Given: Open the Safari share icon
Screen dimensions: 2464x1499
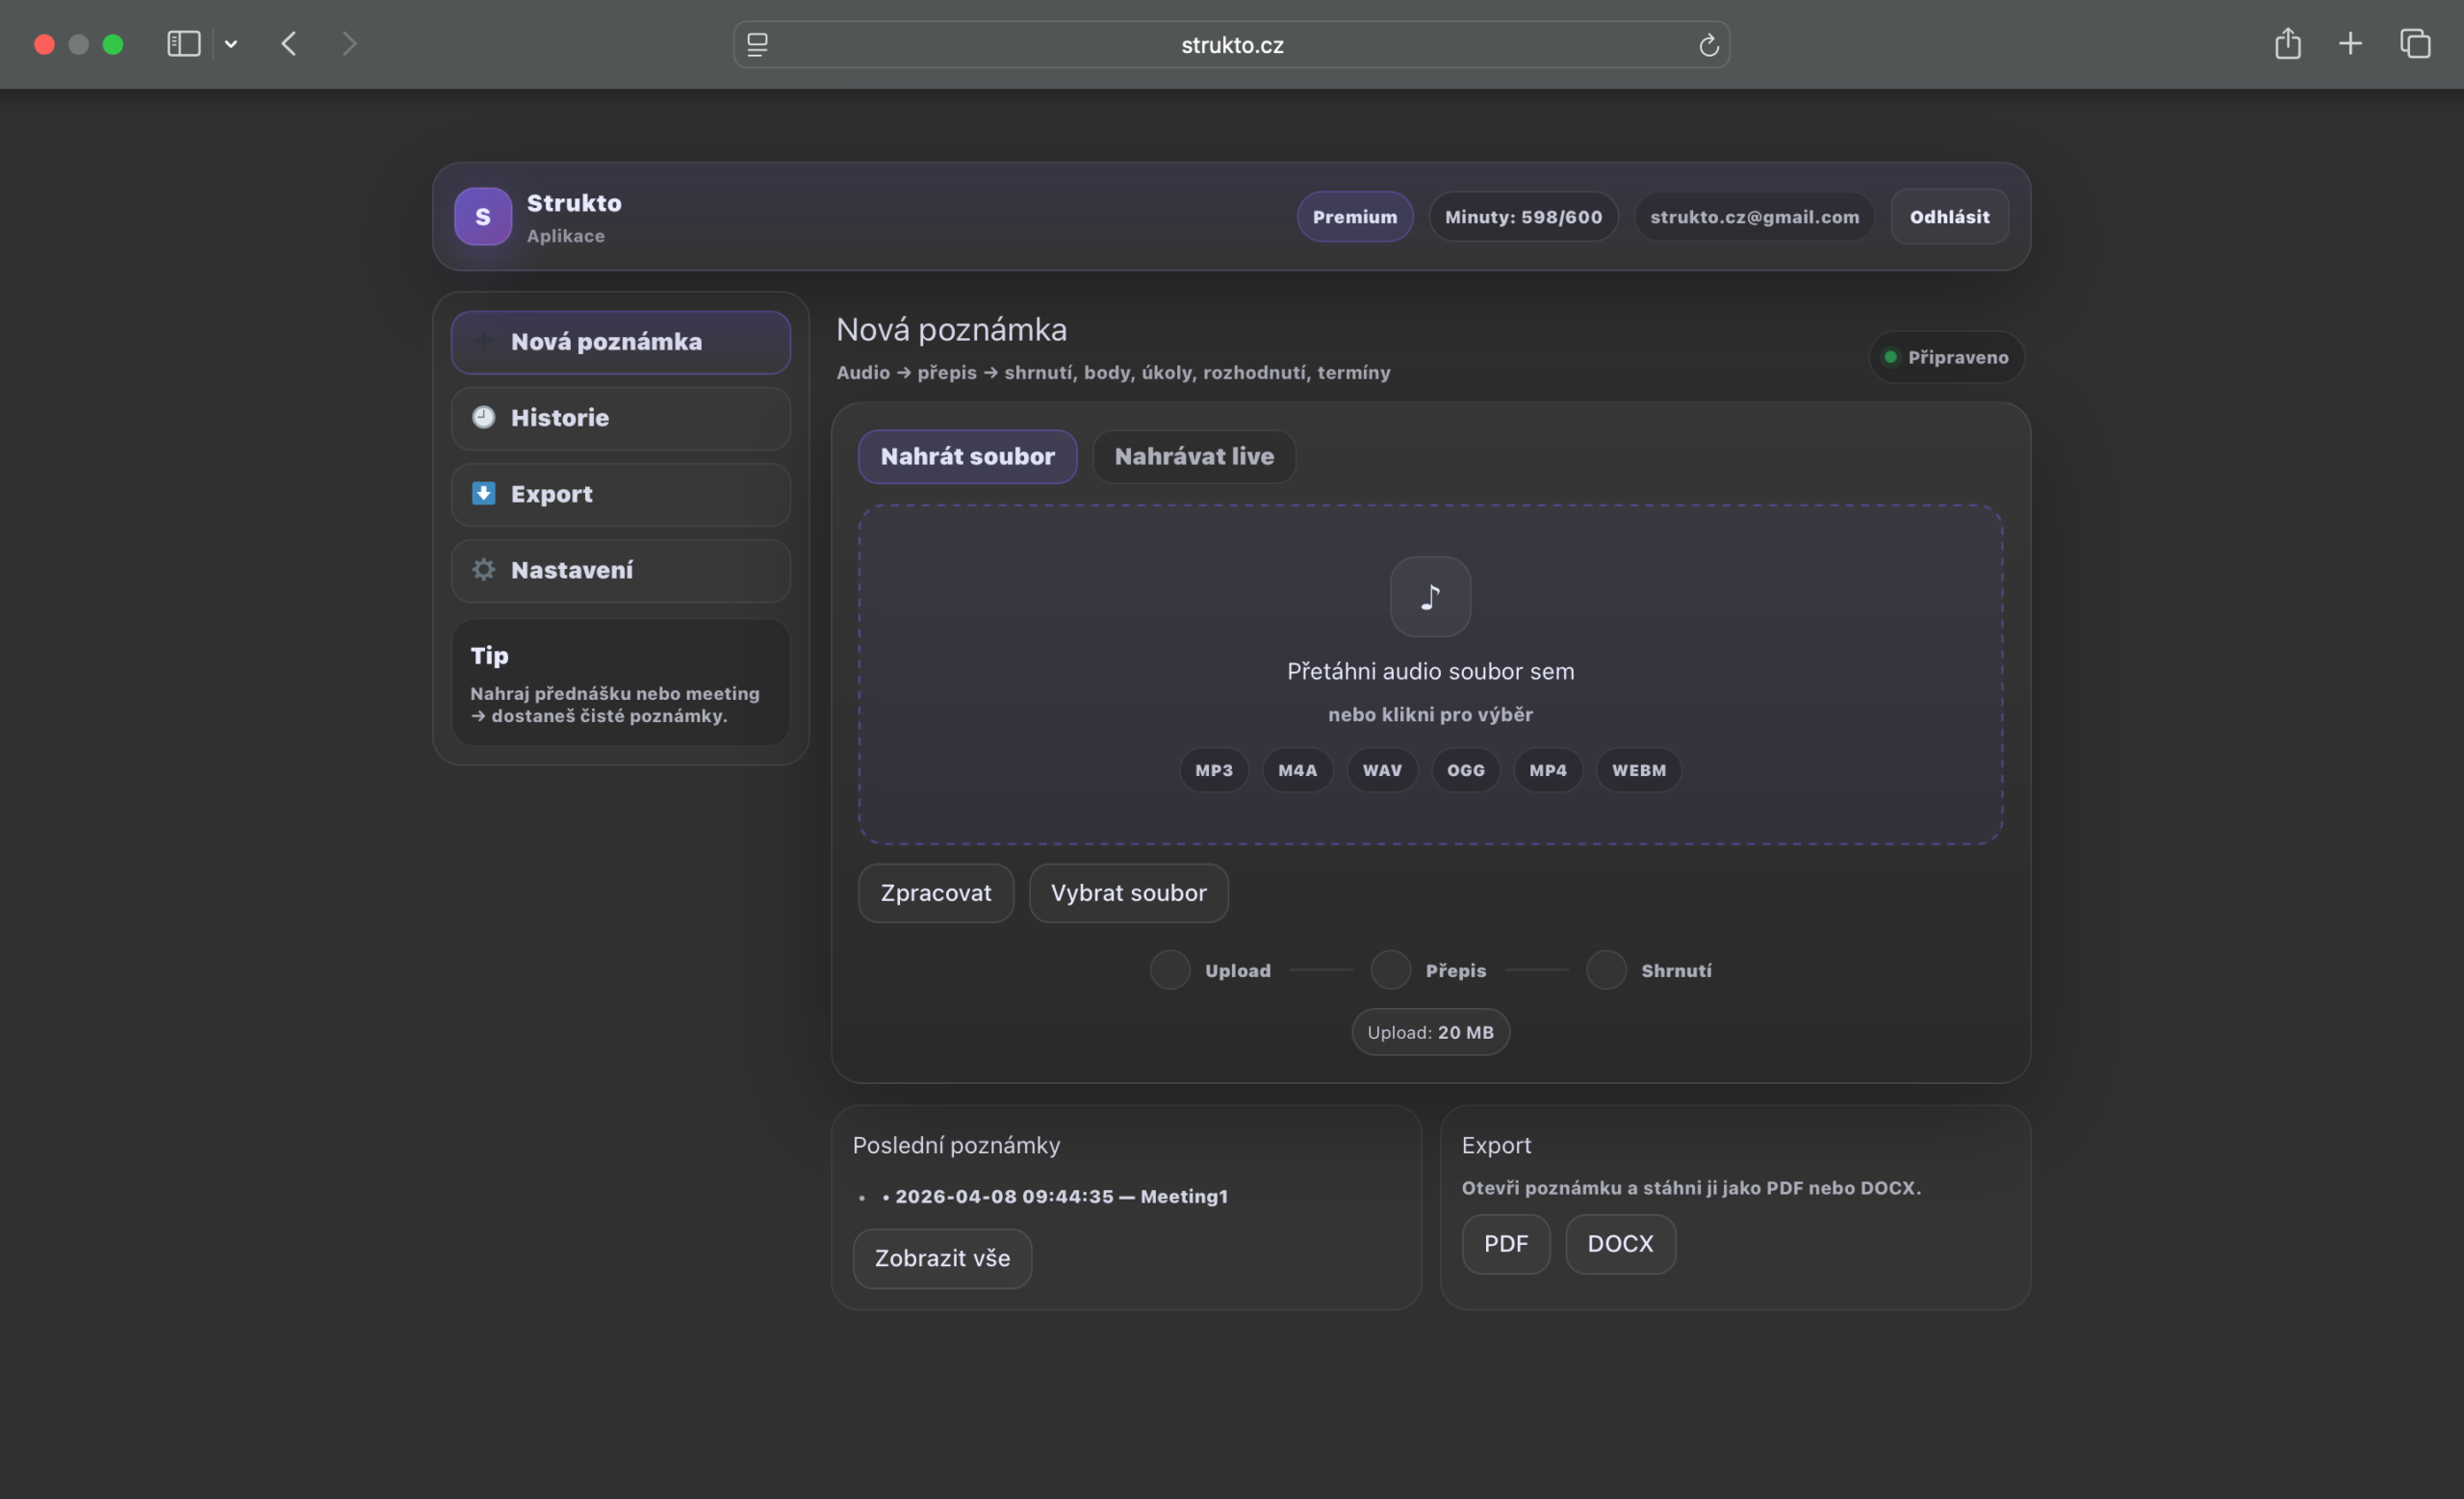Looking at the screenshot, I should click(x=2287, y=44).
